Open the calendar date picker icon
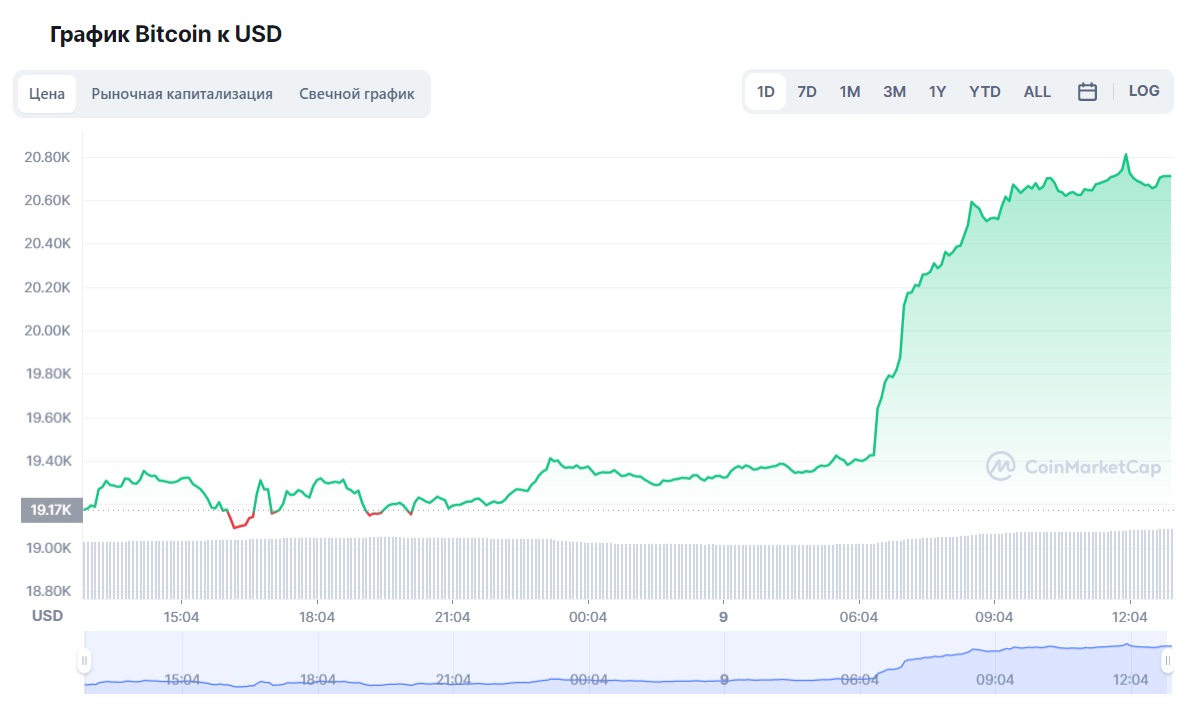 click(1087, 90)
